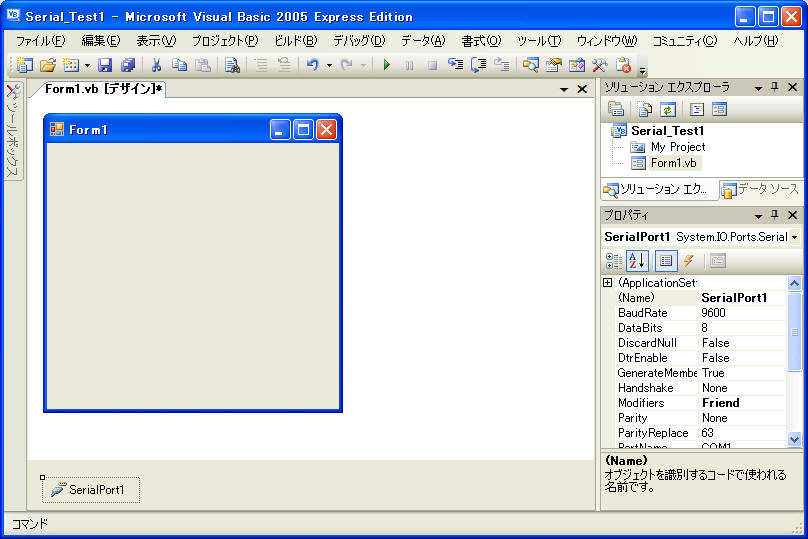Screen dimensions: 808x539
Task: Click the Find binoculars-document icon
Action: click(x=232, y=65)
